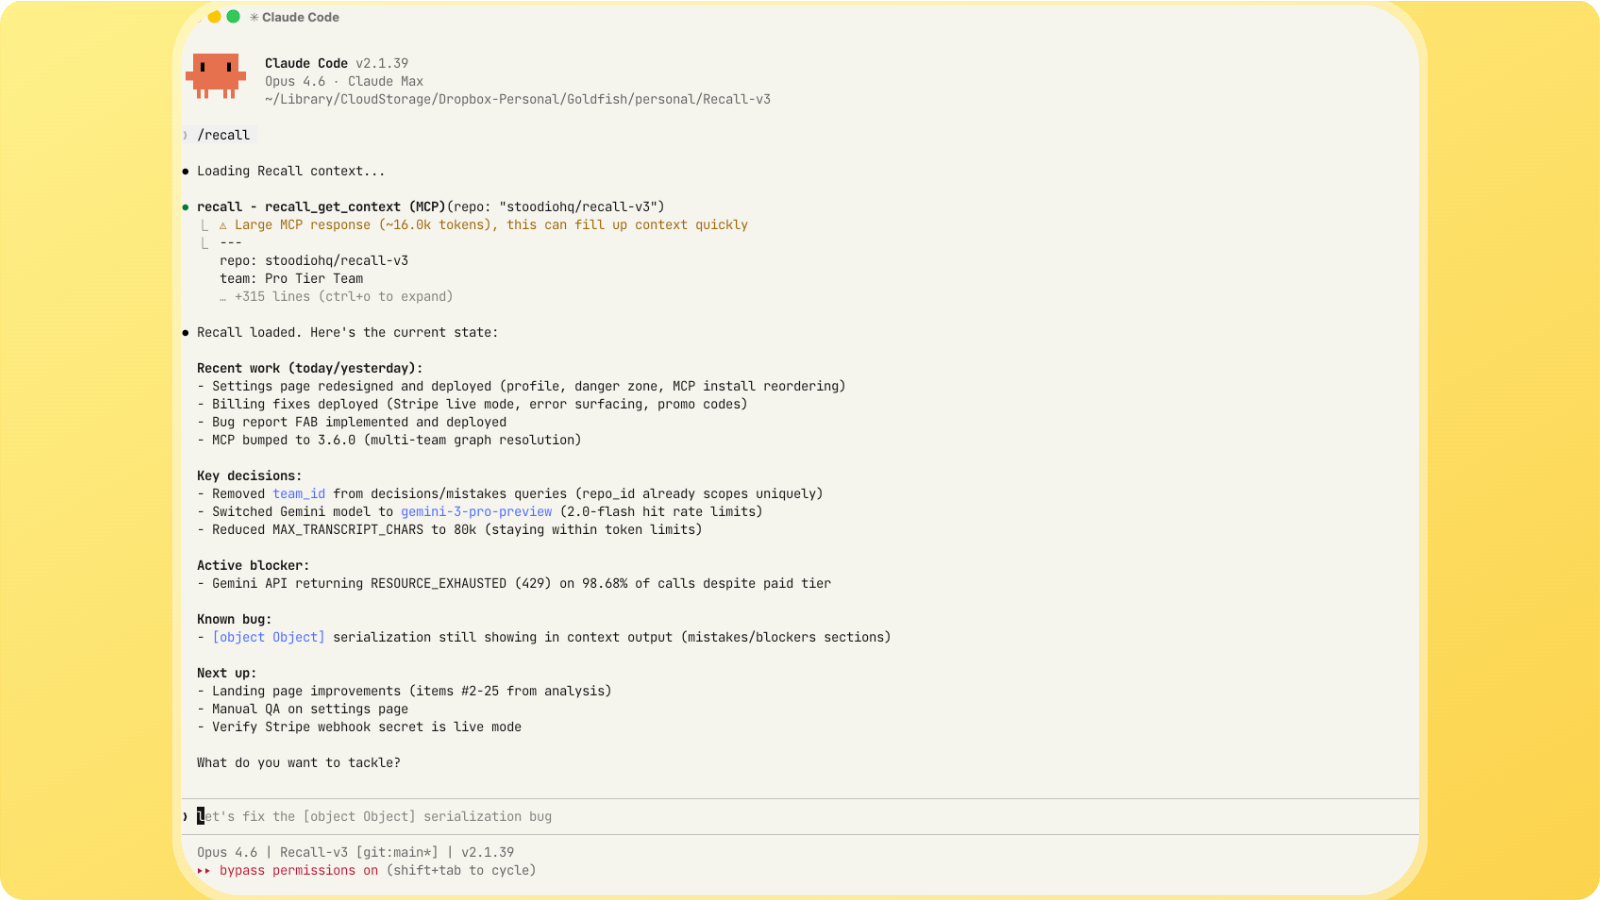This screenshot has width=1600, height=900.
Task: Click the Claude Code pixel mascot logo
Action: [x=215, y=76]
